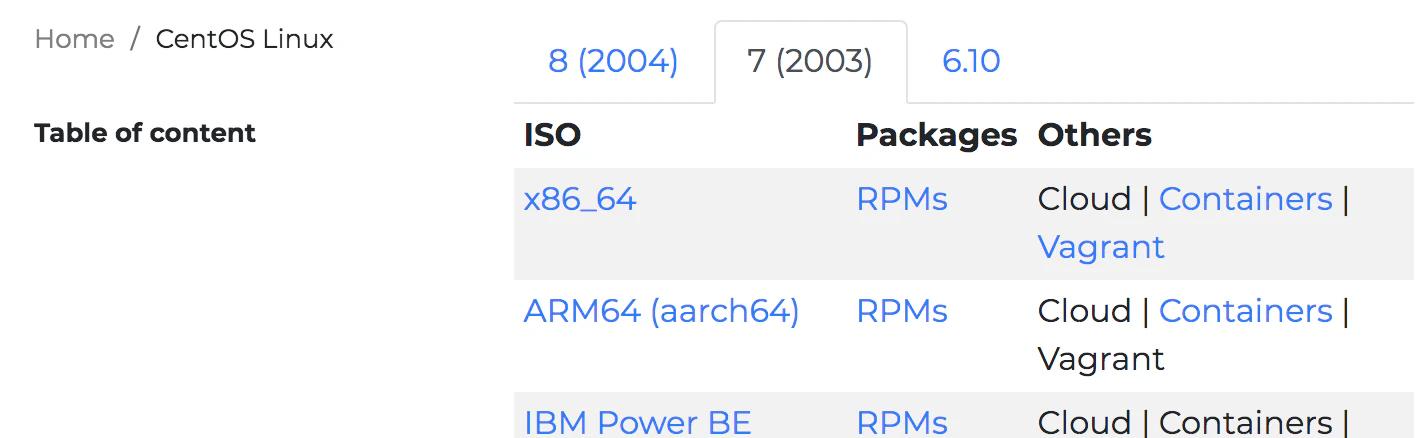Click the Others column header
Image resolution: width=1420 pixels, height=438 pixels.
tap(1095, 135)
